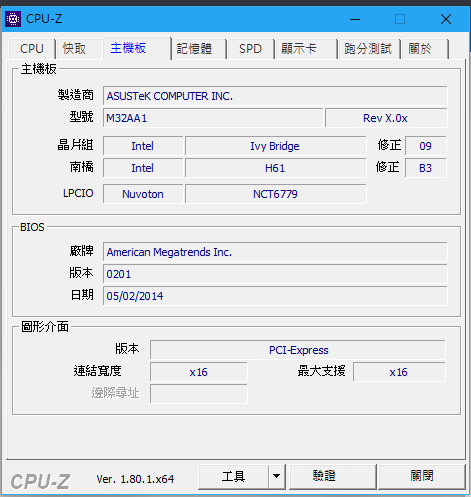Click the BIOS version value 0201

coord(275,274)
